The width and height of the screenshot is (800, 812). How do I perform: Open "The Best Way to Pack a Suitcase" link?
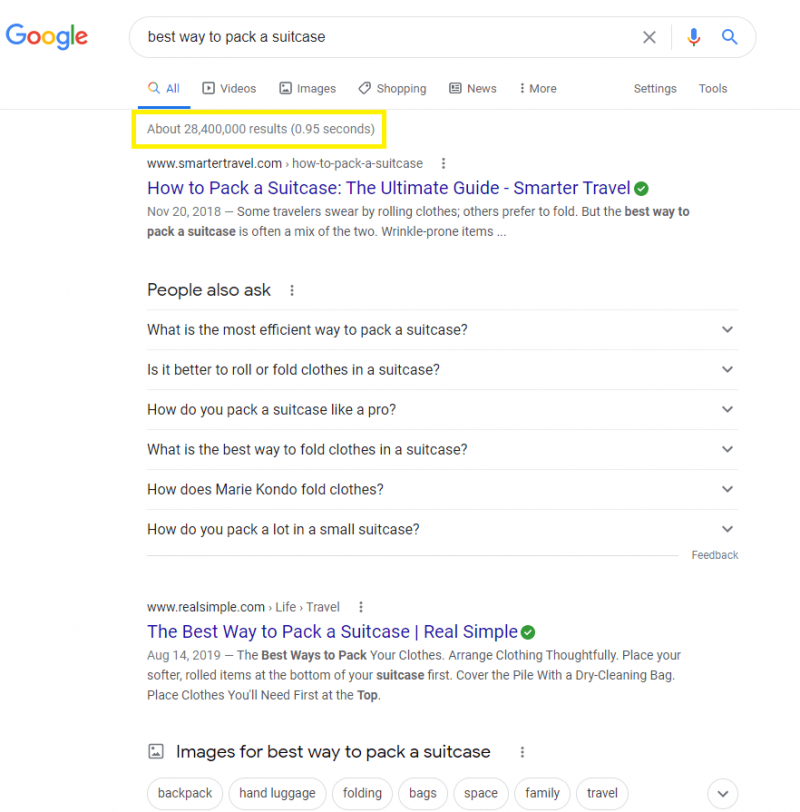(x=332, y=632)
